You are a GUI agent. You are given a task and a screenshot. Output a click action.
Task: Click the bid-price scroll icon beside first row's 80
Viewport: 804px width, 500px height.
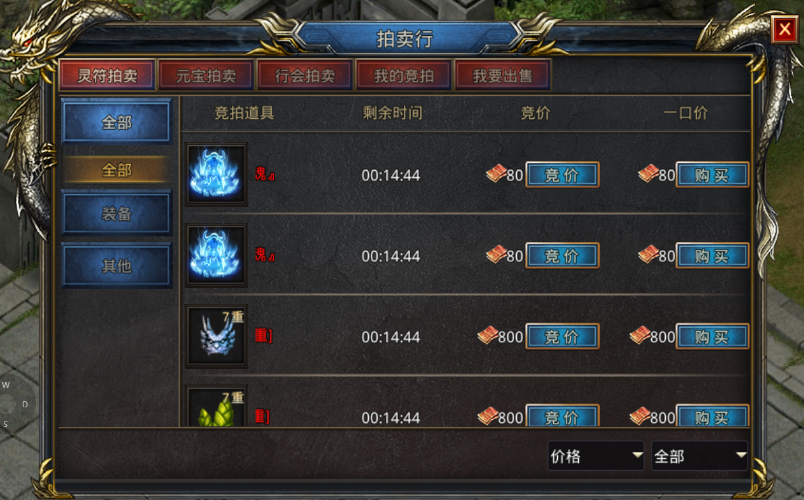tap(496, 174)
